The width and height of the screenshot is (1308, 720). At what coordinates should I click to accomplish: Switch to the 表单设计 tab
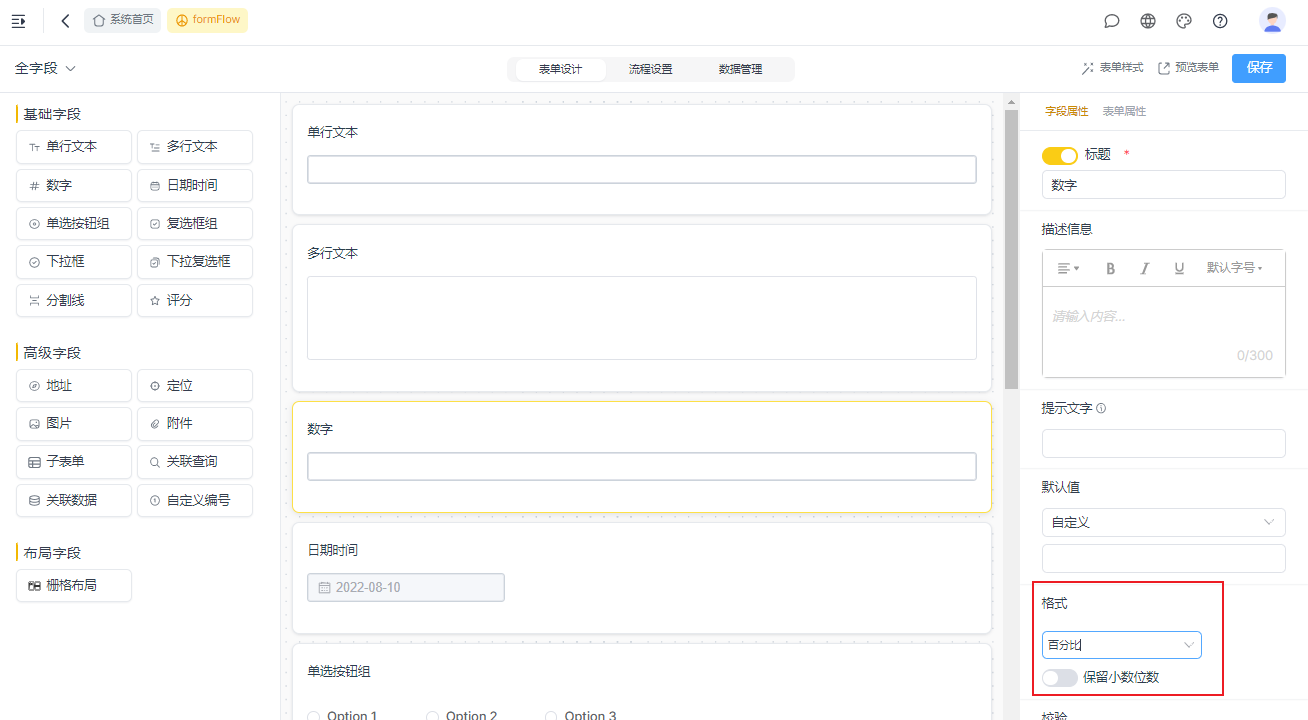pos(560,69)
